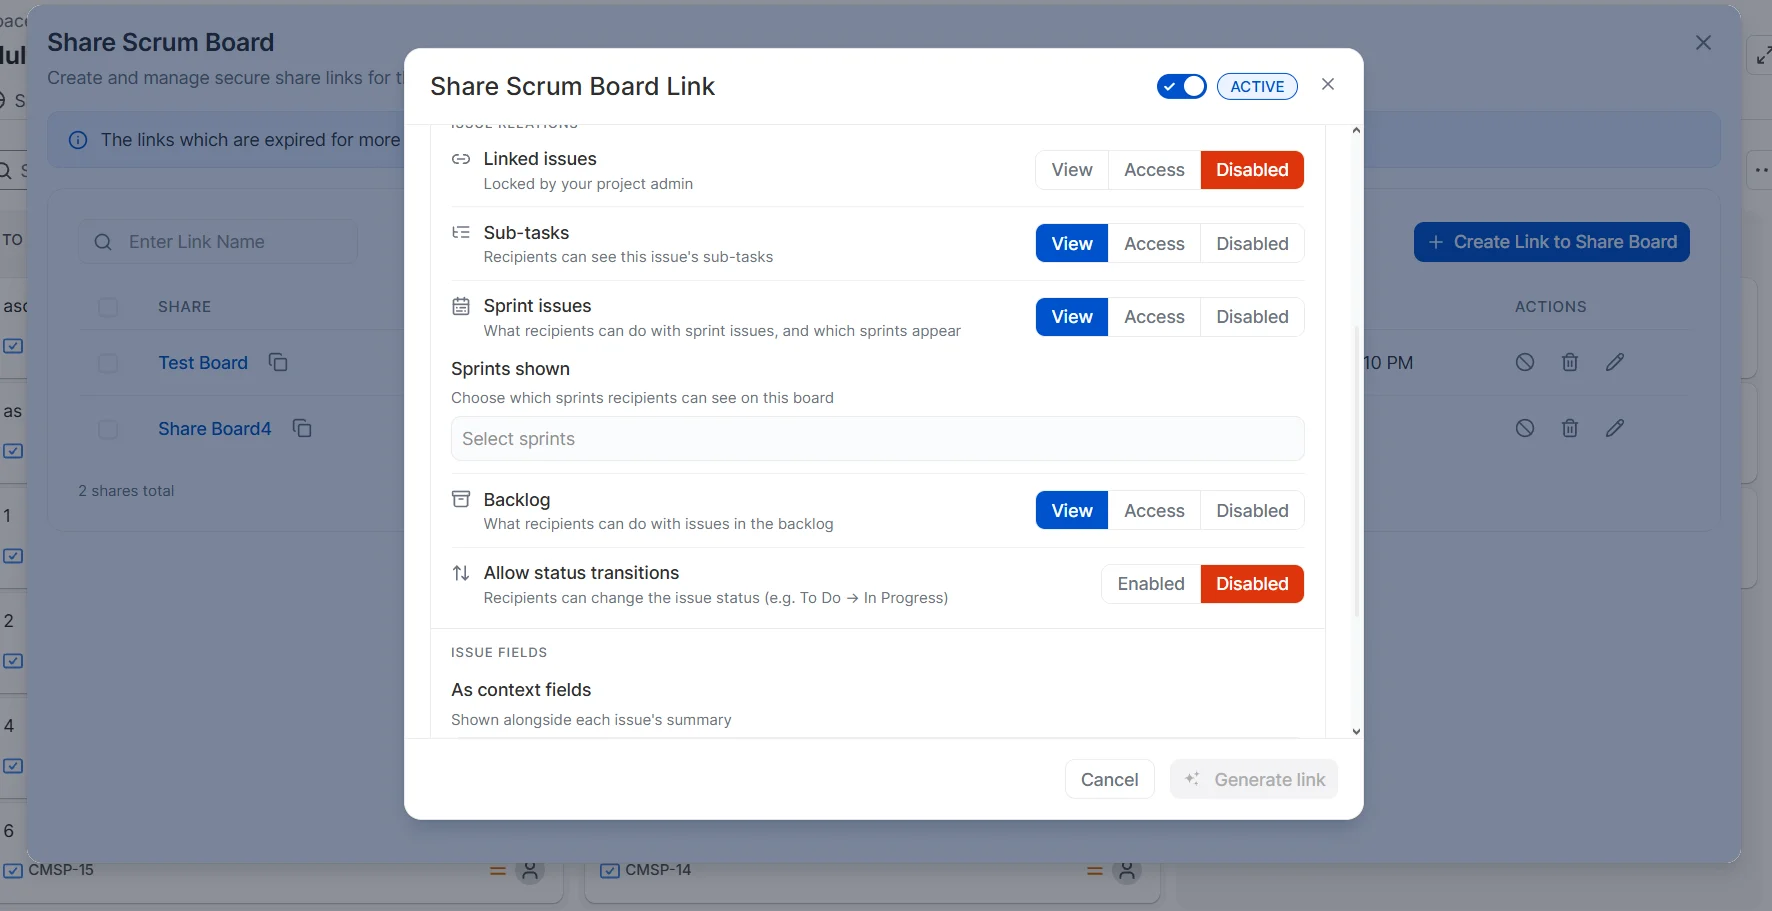
Task: Open the Share Board4 share link
Action: coord(215,429)
